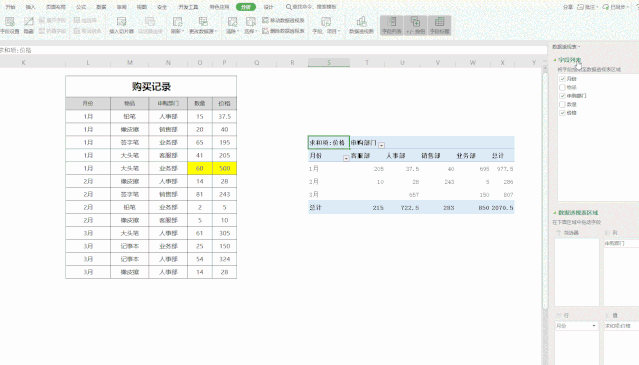Image resolution: width=639 pixels, height=365 pixels.
Task: Select column N header
Action: (168, 62)
